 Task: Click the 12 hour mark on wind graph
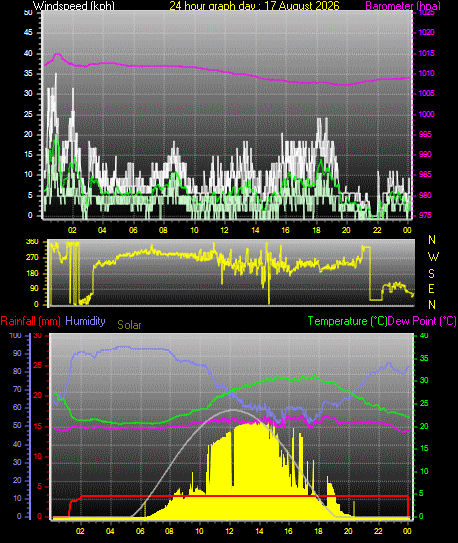[225, 230]
